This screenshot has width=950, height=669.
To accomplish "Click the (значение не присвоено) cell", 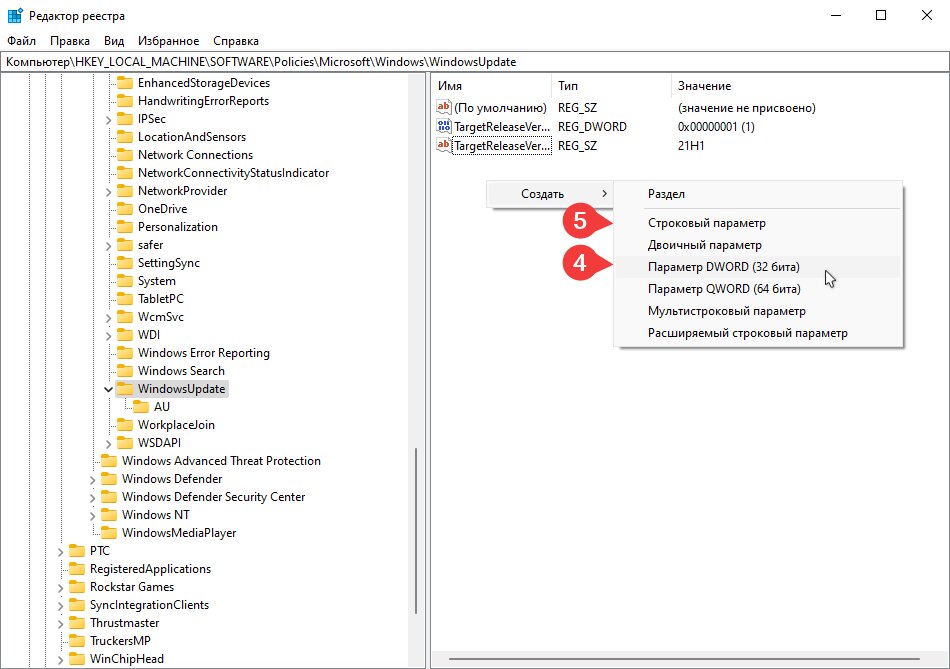I will [746, 108].
